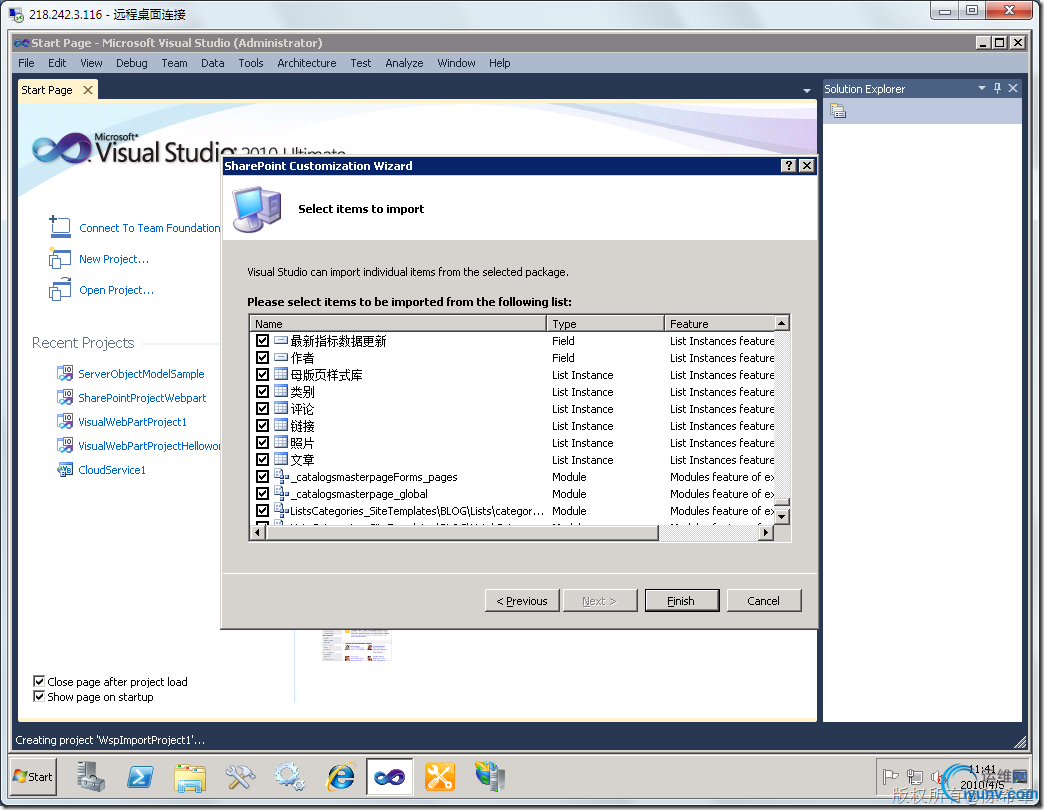The width and height of the screenshot is (1044, 810).
Task: Click the Previous button in wizard
Action: tap(522, 600)
